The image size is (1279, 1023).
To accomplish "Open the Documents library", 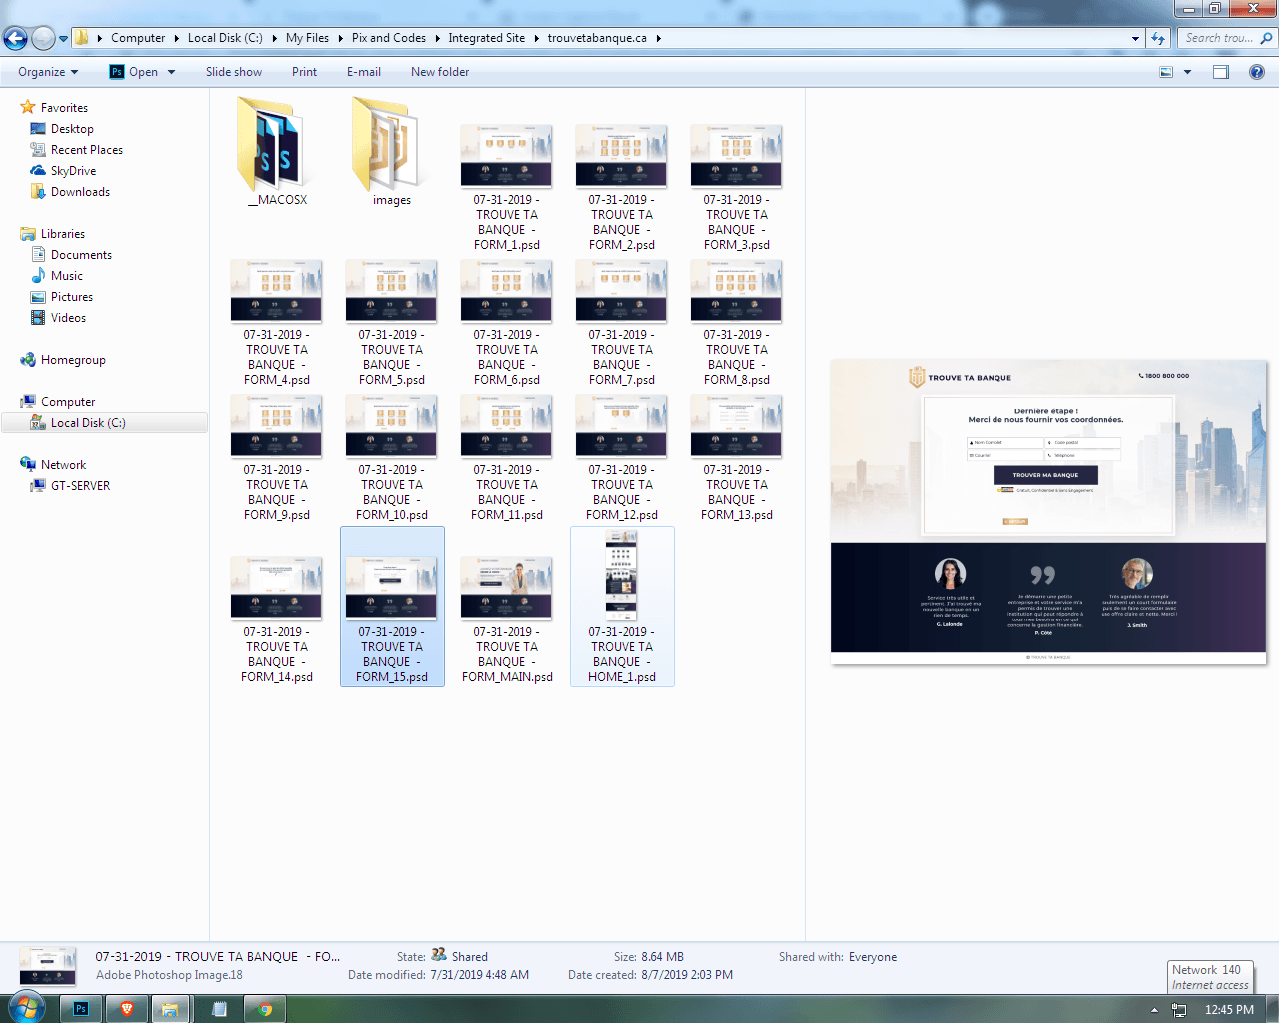I will pyautogui.click(x=81, y=255).
